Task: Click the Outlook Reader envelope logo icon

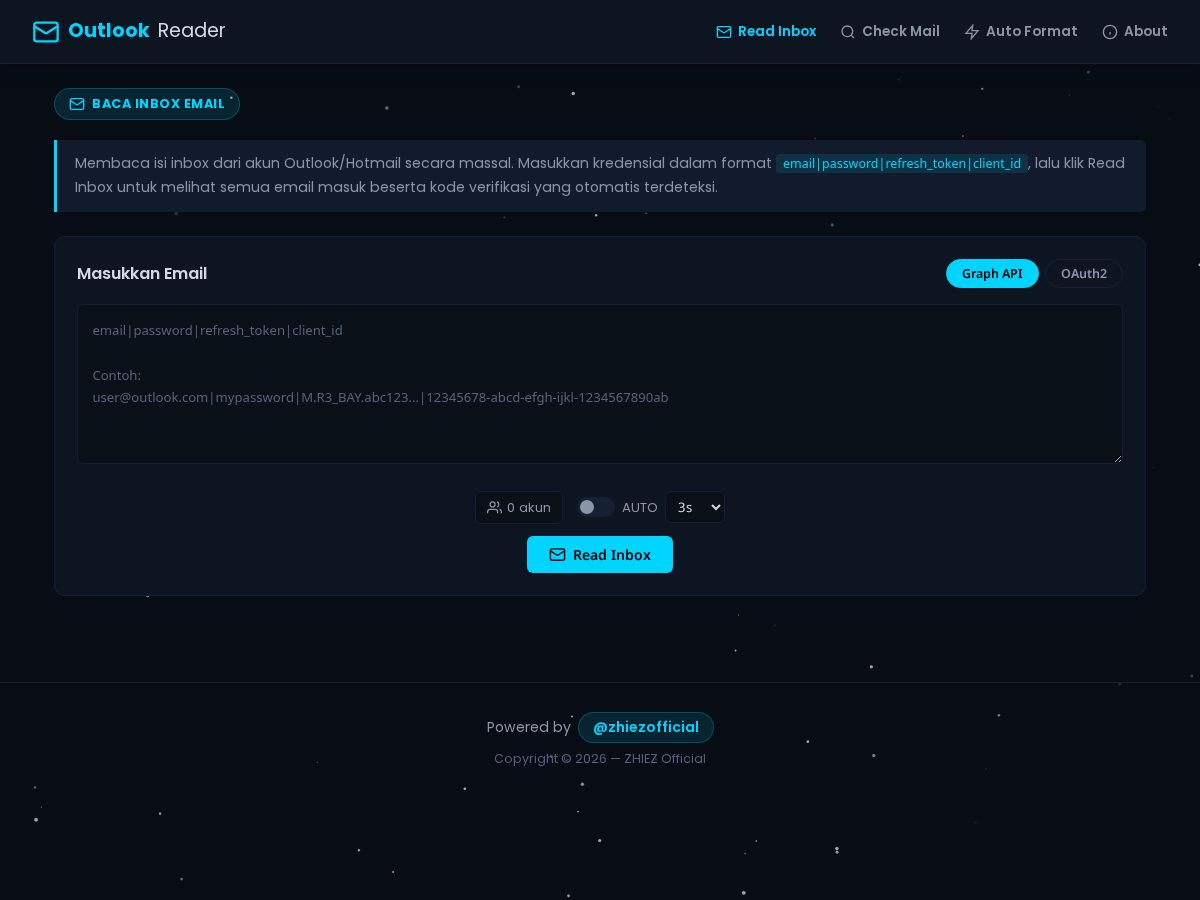Action: pyautogui.click(x=46, y=32)
